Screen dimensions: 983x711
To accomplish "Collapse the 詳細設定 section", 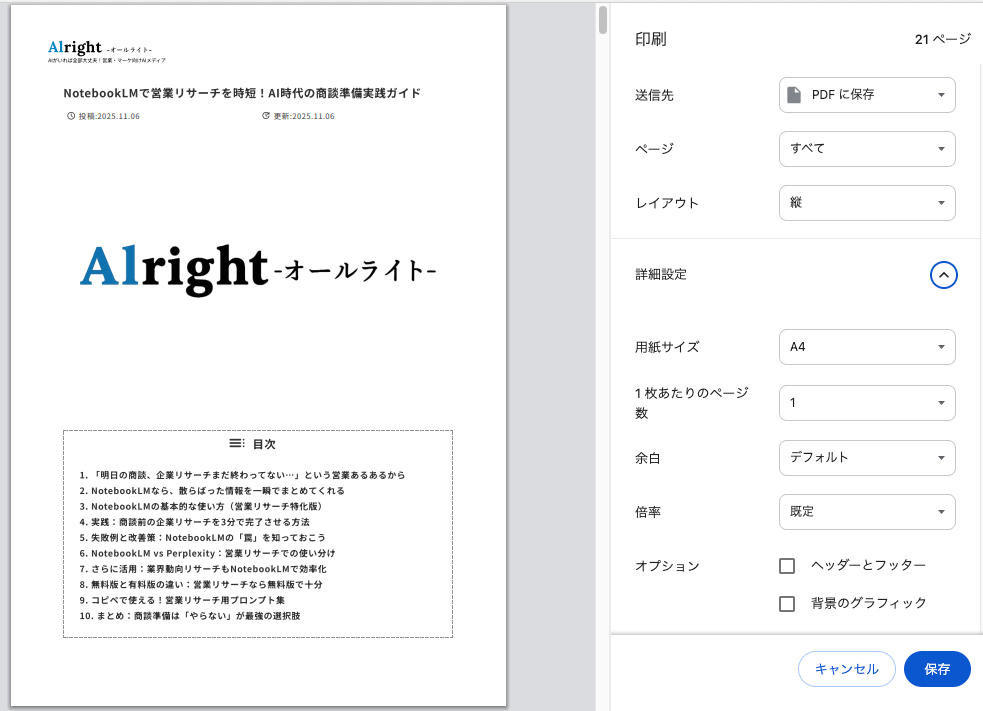I will pyautogui.click(x=943, y=275).
